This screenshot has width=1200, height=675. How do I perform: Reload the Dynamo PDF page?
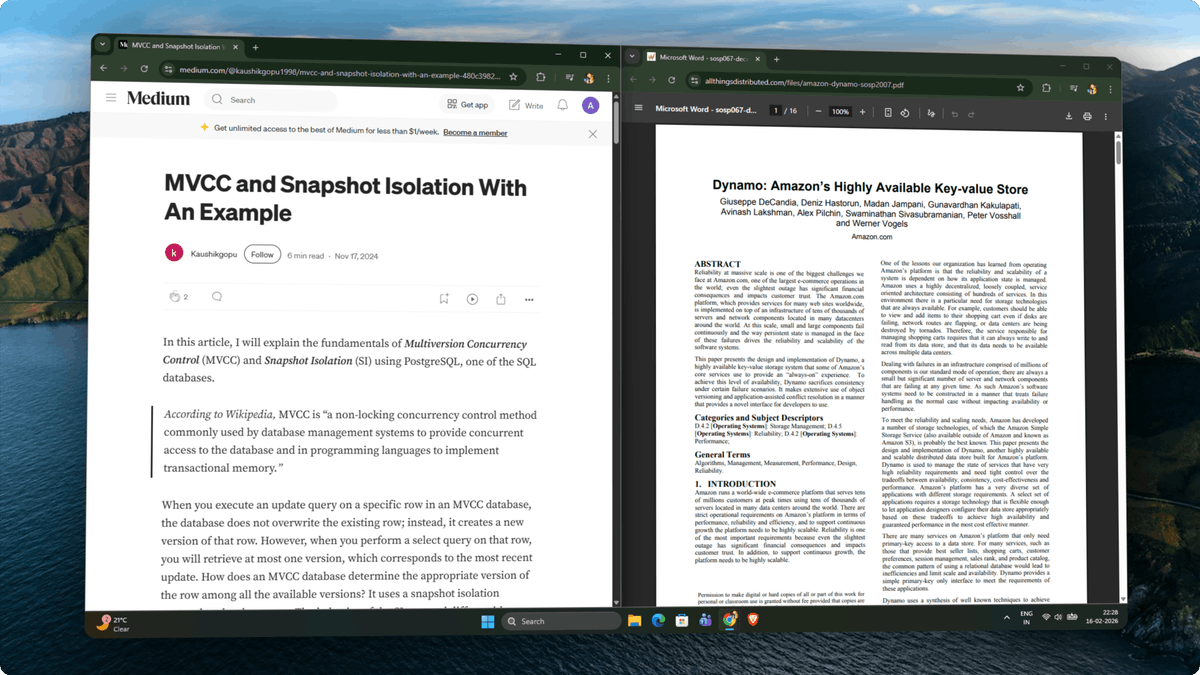pyautogui.click(x=671, y=82)
